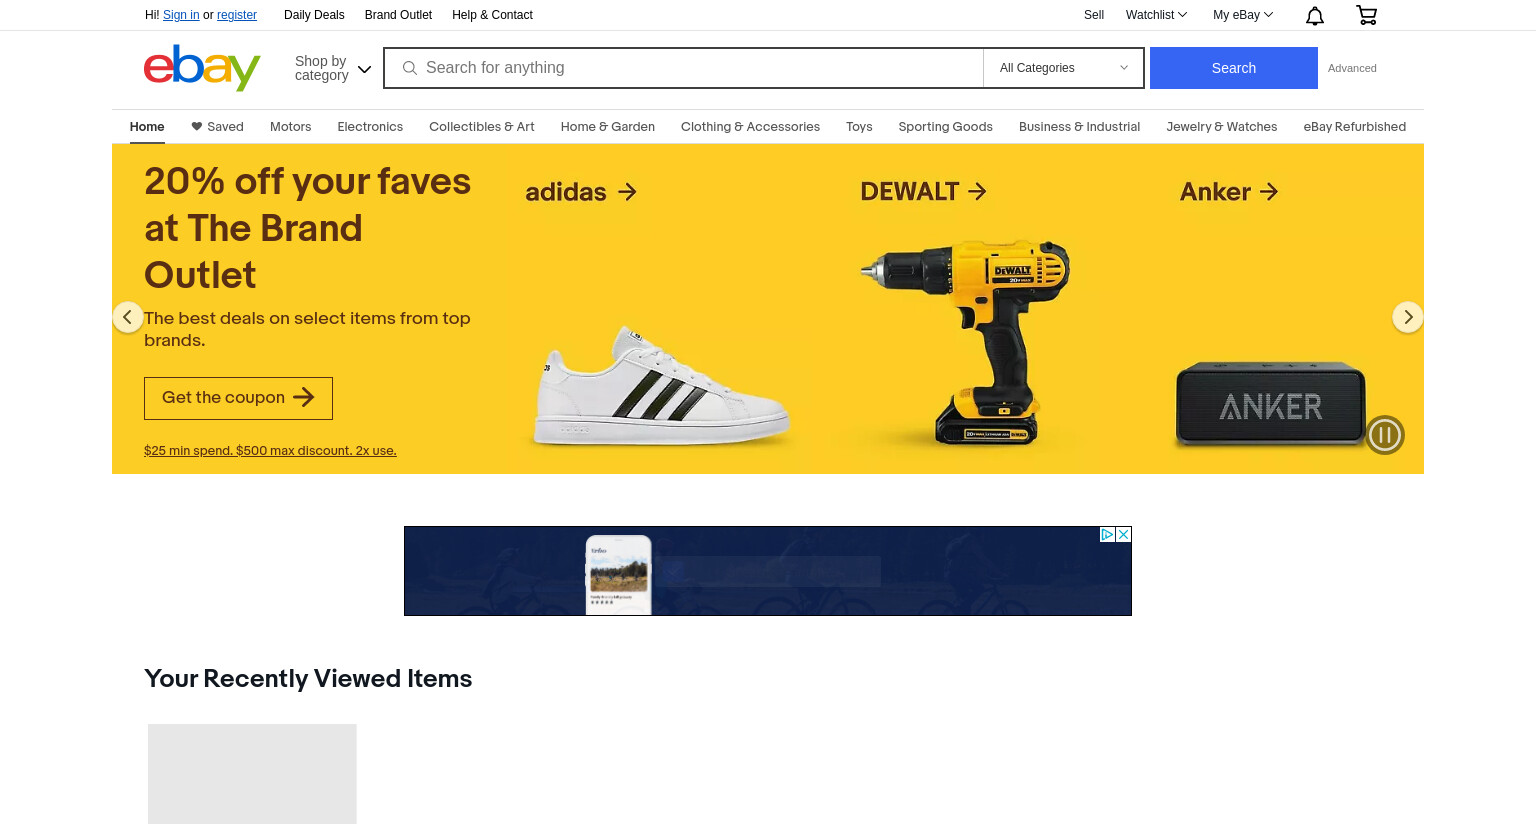Close the advertisement banner
This screenshot has height=824, width=1536.
click(x=1124, y=534)
